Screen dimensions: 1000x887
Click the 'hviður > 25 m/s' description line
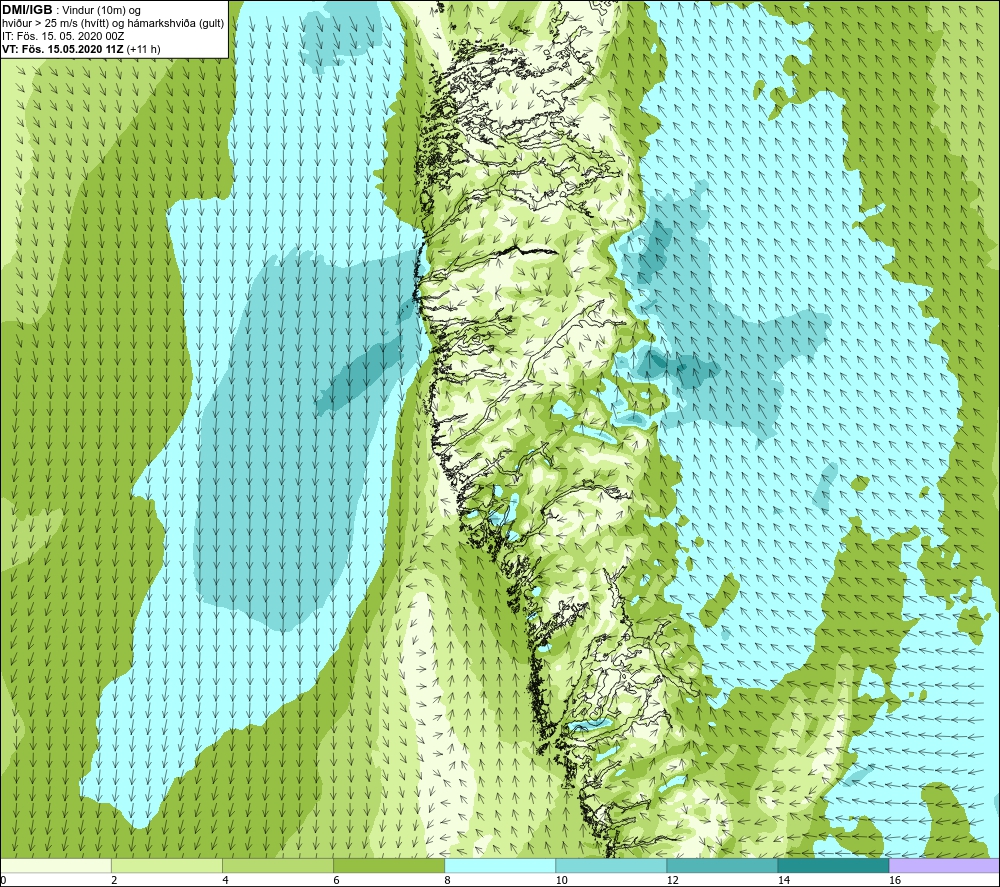coord(113,24)
